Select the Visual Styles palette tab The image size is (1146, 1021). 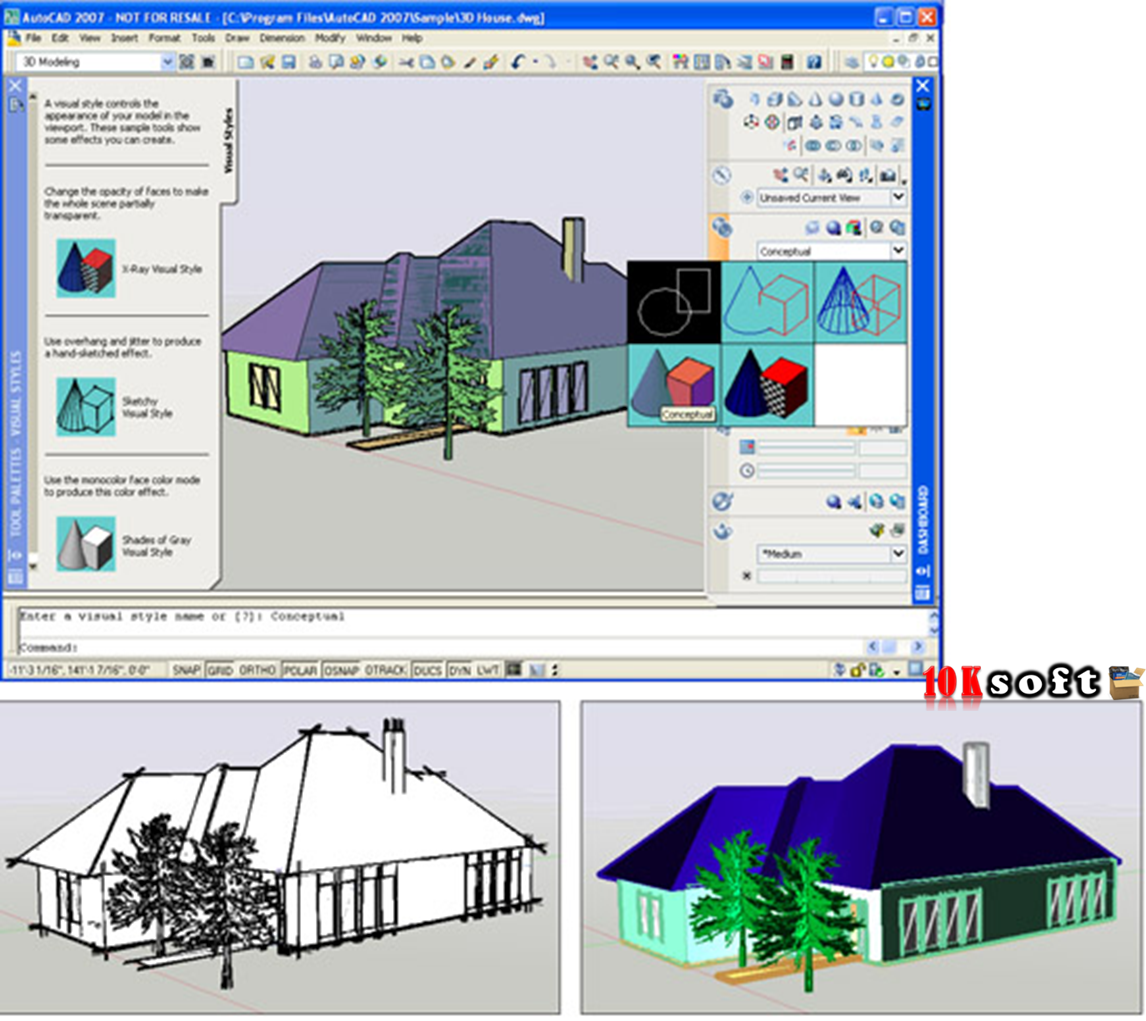click(228, 140)
